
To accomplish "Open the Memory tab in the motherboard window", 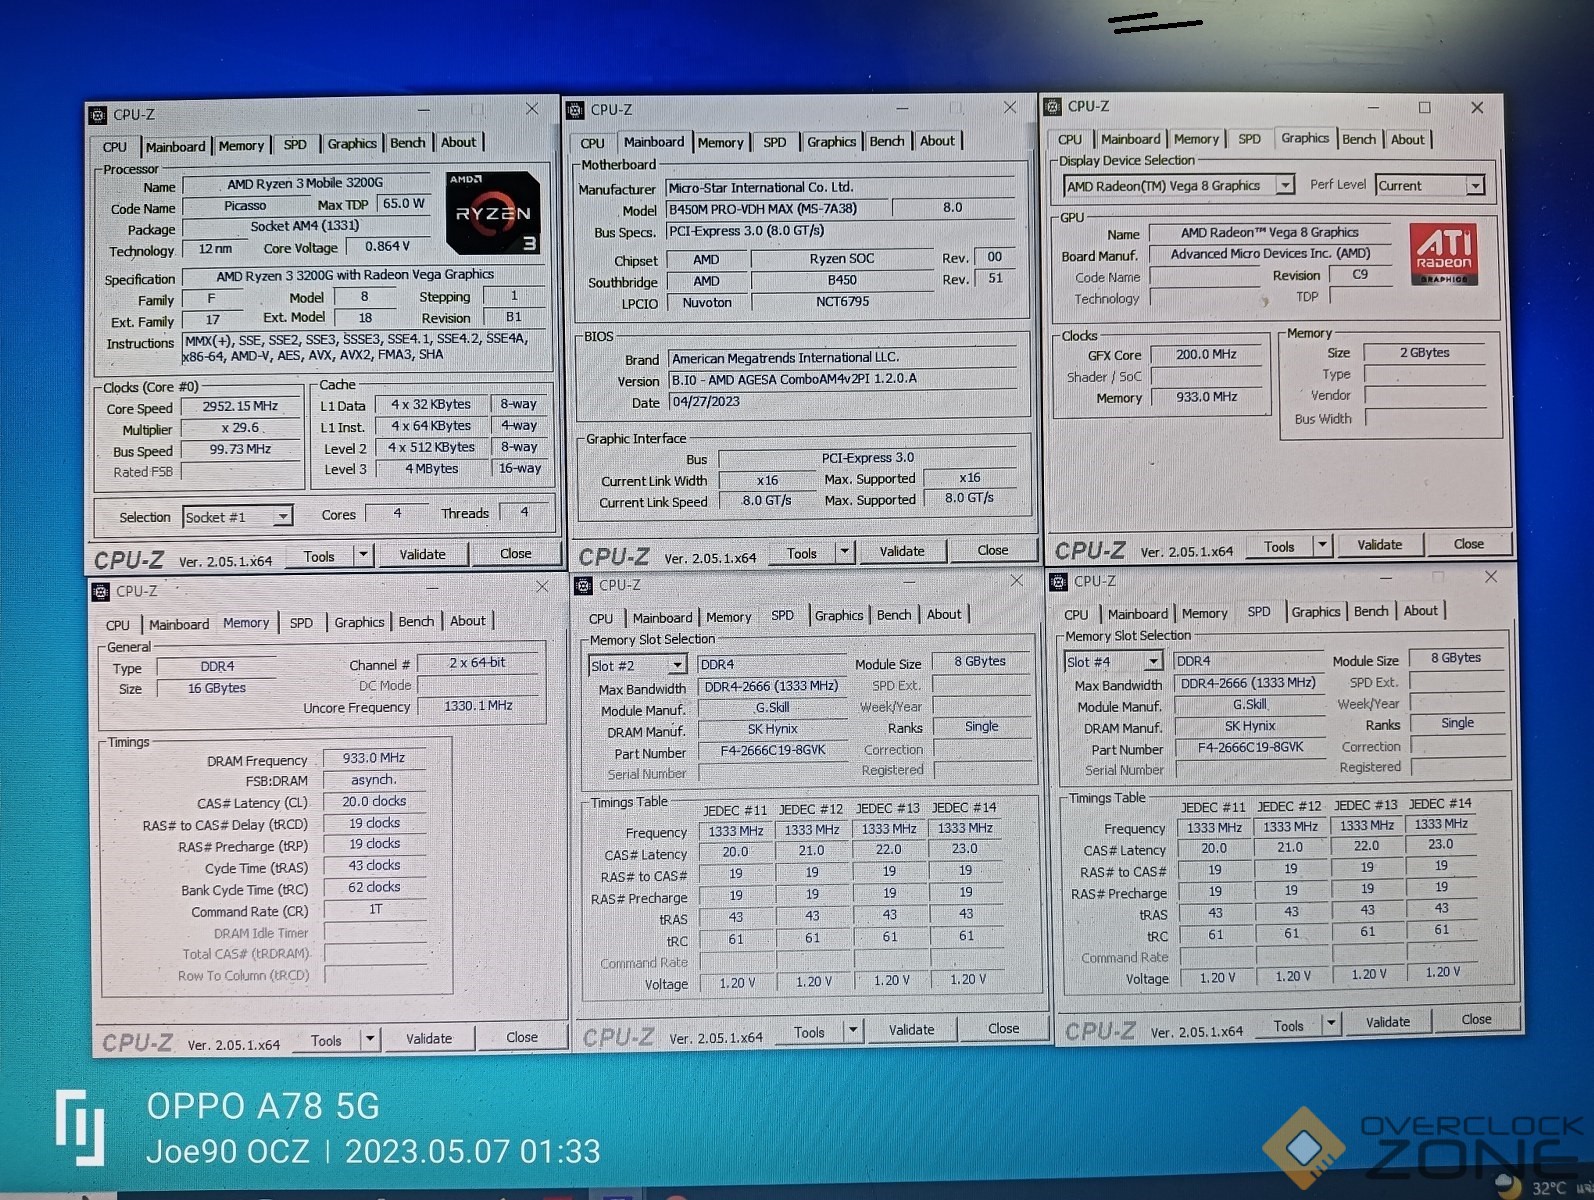I will [720, 143].
